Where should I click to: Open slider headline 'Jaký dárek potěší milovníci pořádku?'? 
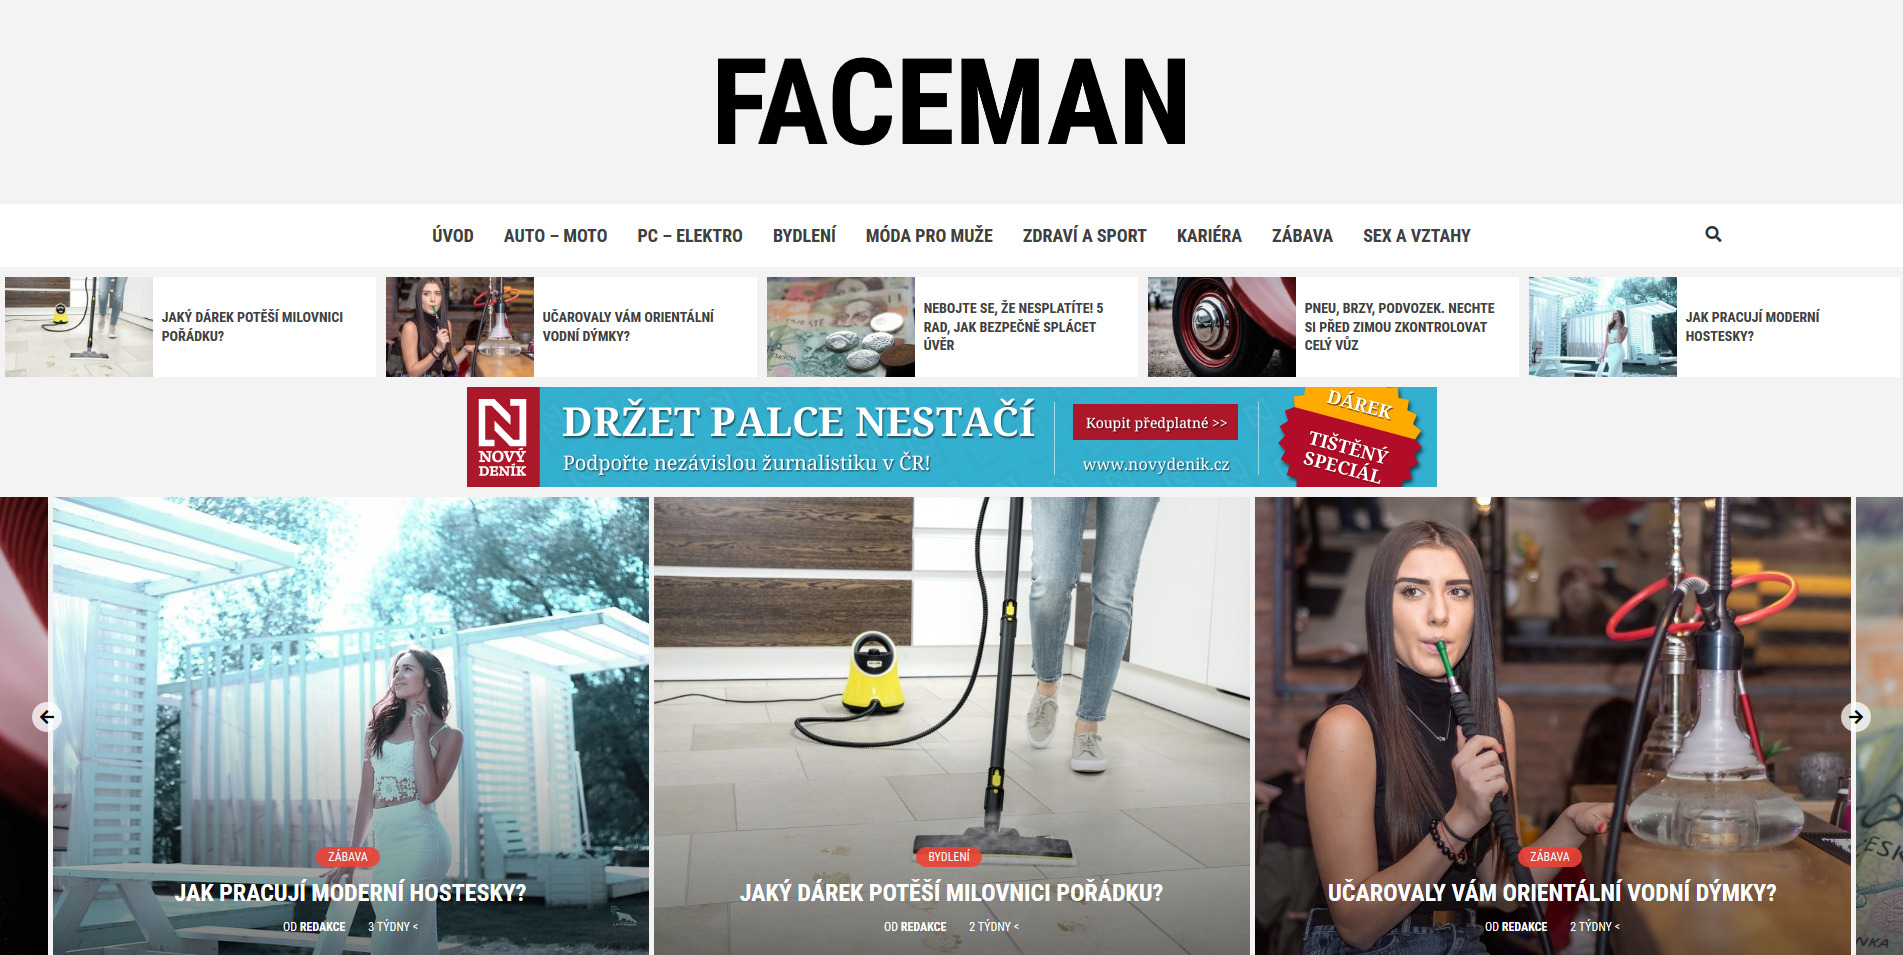(x=951, y=893)
